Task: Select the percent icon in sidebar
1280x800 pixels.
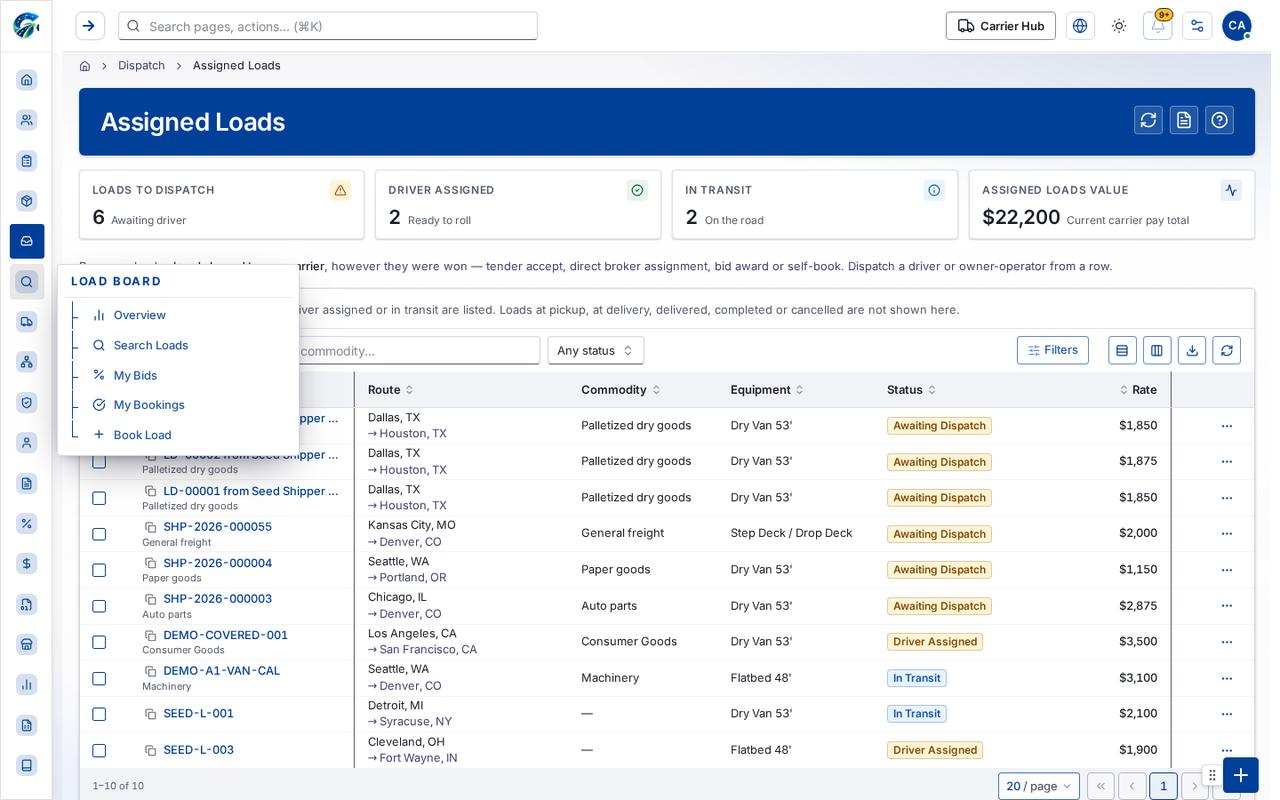Action: click(27, 523)
